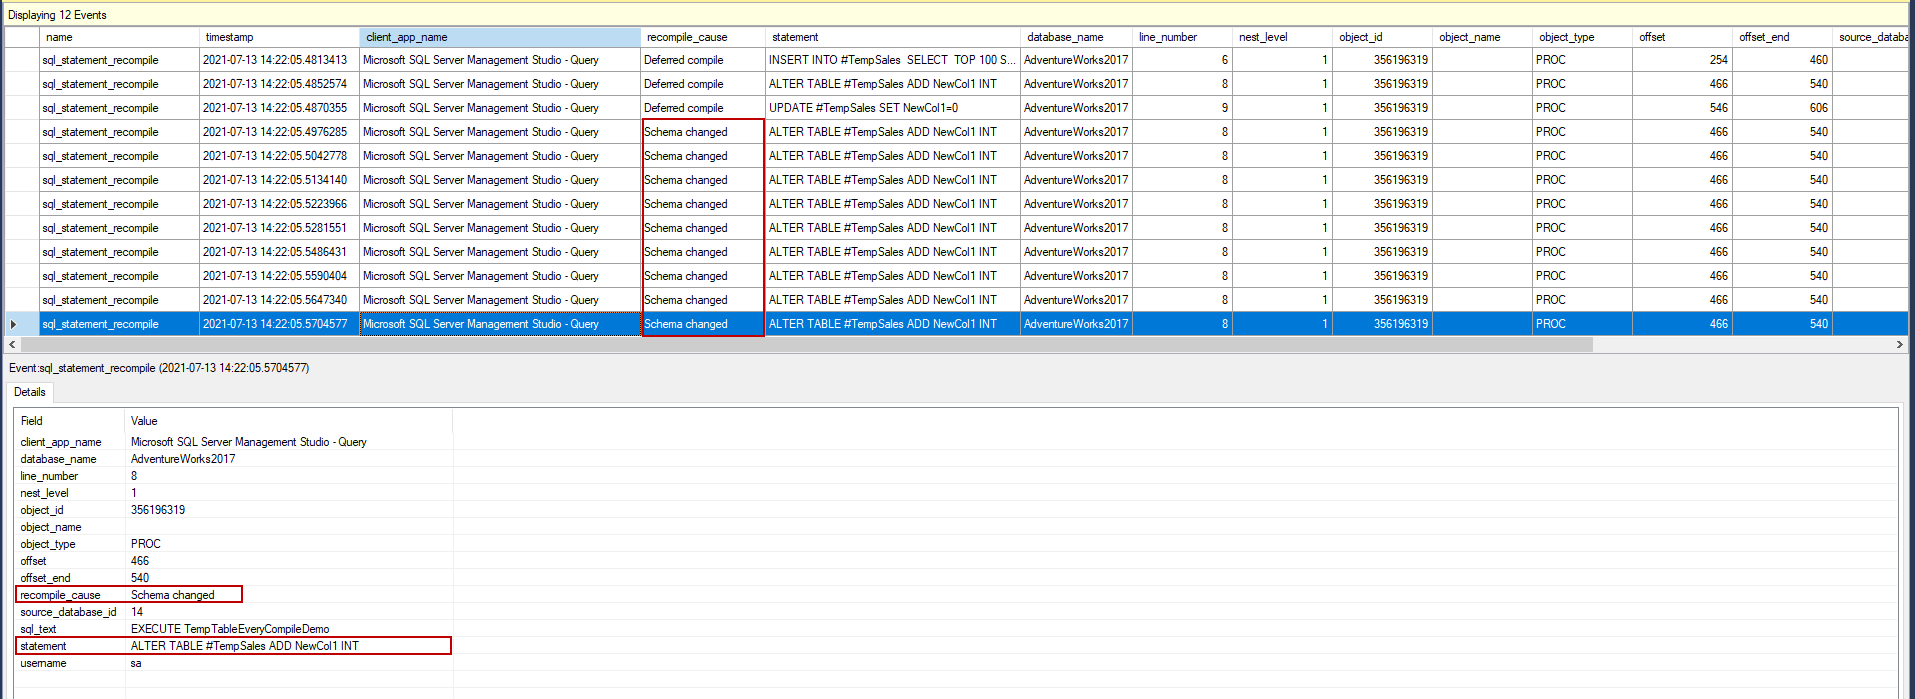The height and width of the screenshot is (699, 1915).
Task: Select the row with timestamp 14:22:05.5134140
Action: (x=956, y=180)
